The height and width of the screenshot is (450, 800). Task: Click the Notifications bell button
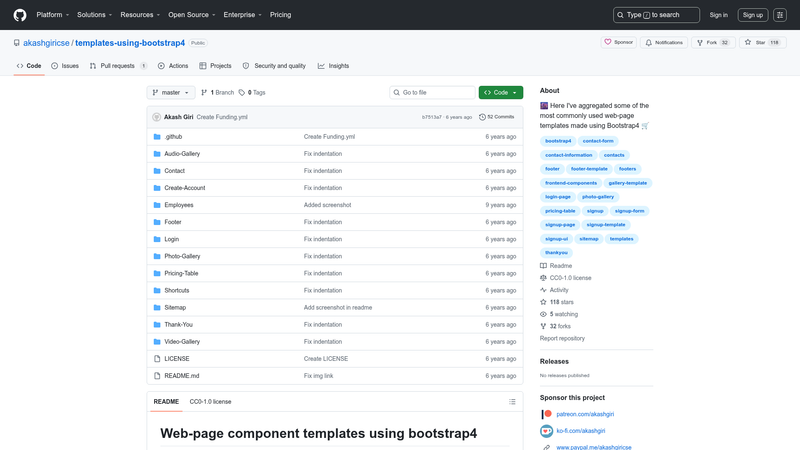point(664,42)
